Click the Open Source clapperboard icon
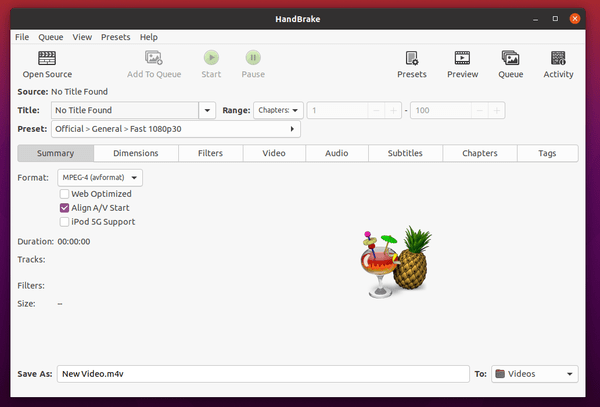 (x=47, y=58)
